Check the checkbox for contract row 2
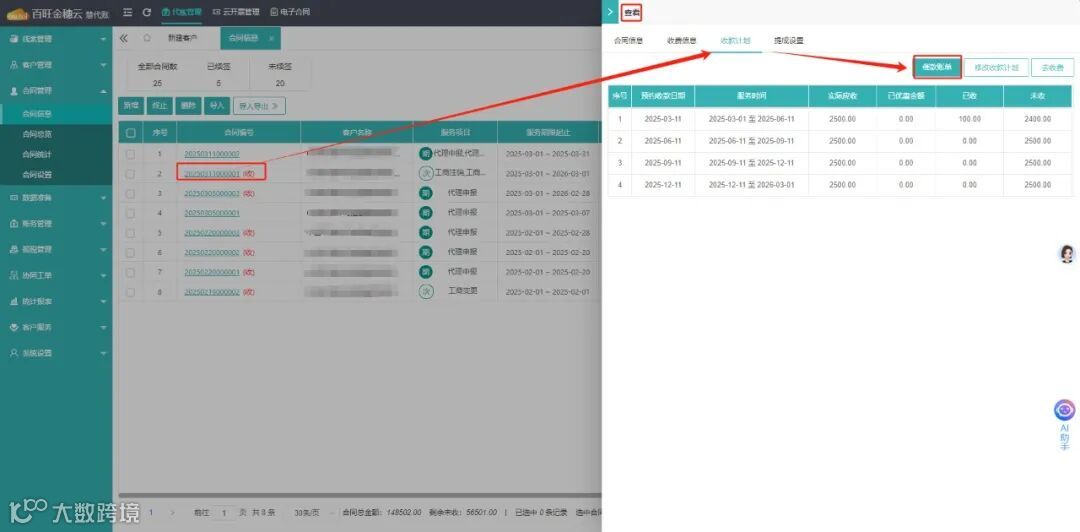 (130, 174)
